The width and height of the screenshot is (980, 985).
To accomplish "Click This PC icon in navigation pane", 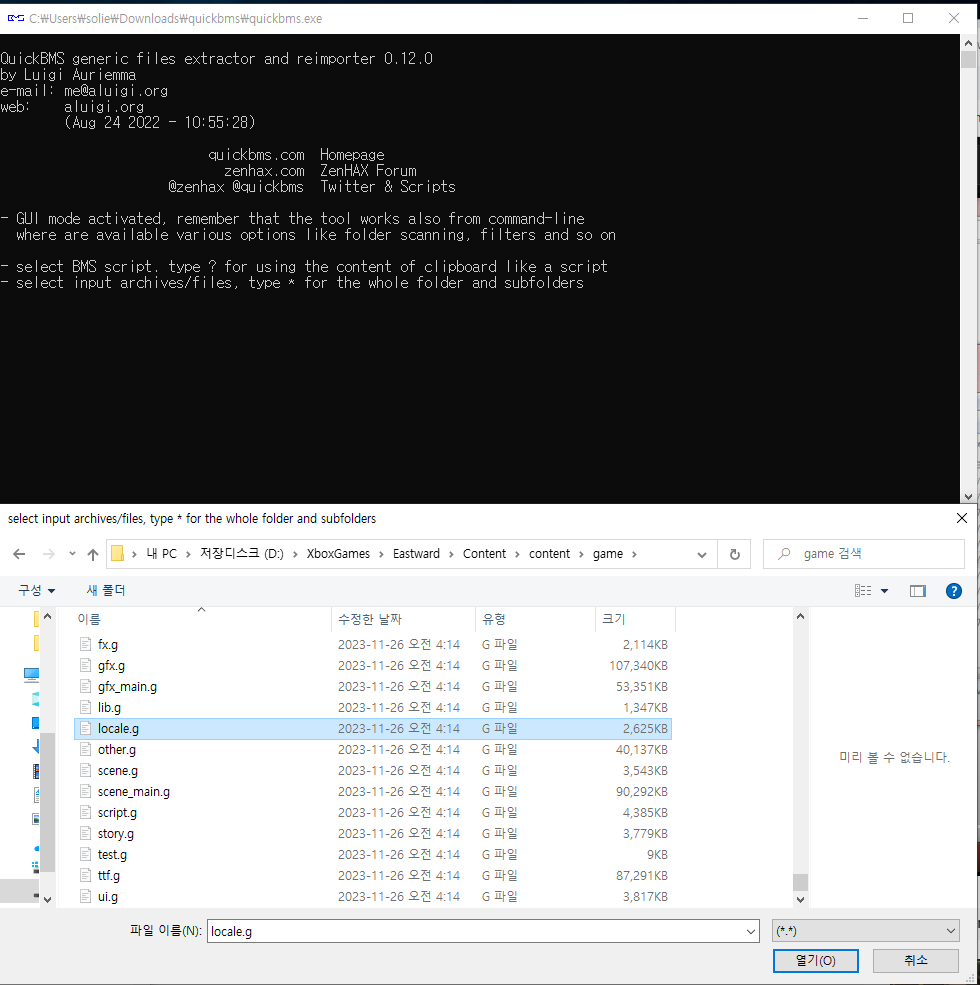I will pos(31,675).
